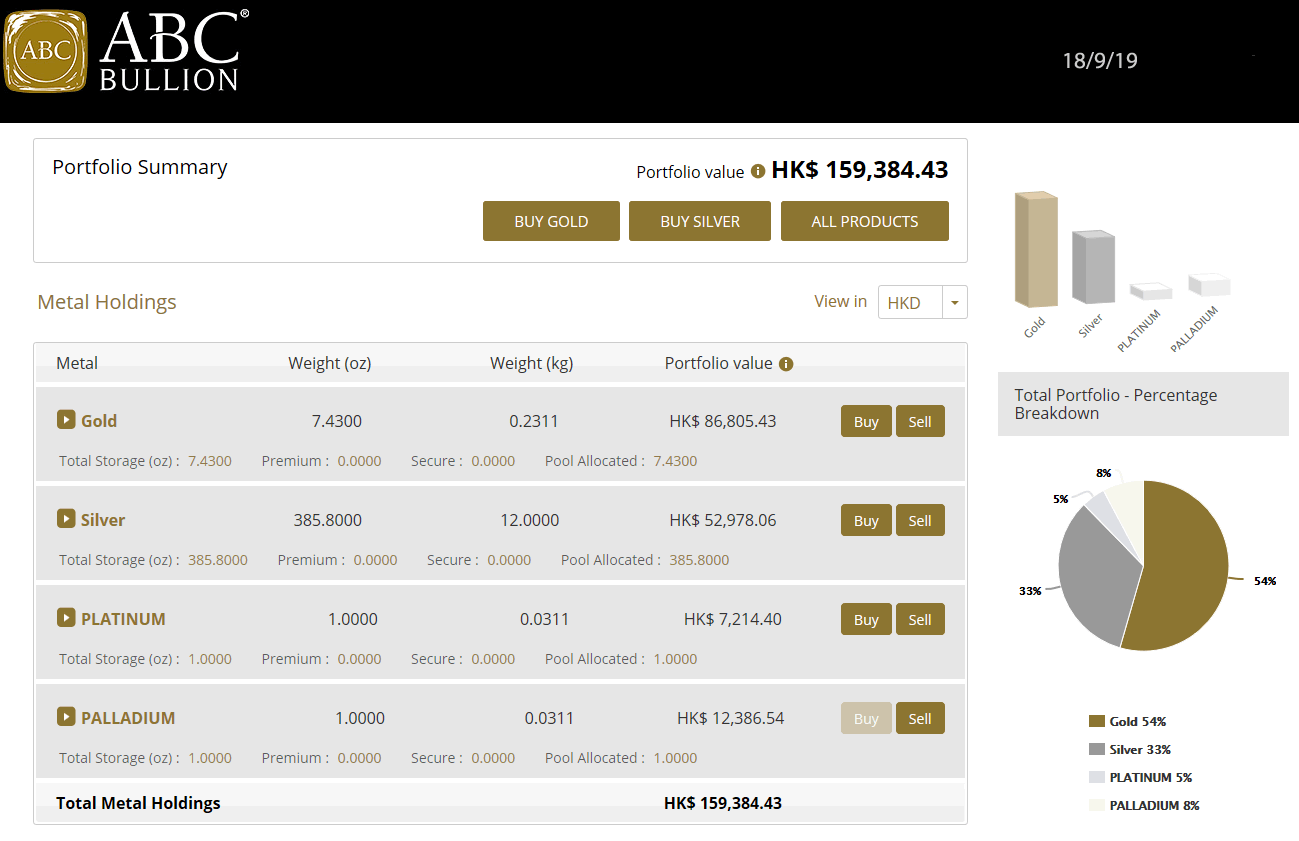Click Gold value HK$ 86,805.43
Viewport: 1299px width, 841px height.
point(723,421)
